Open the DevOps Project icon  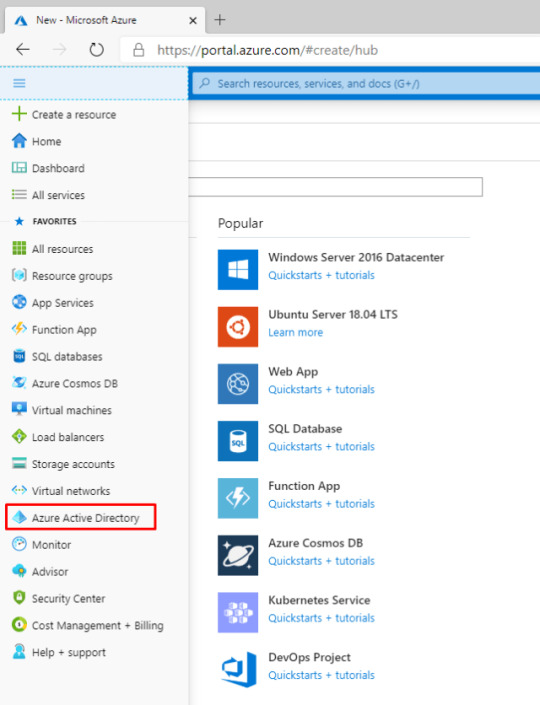[238, 669]
